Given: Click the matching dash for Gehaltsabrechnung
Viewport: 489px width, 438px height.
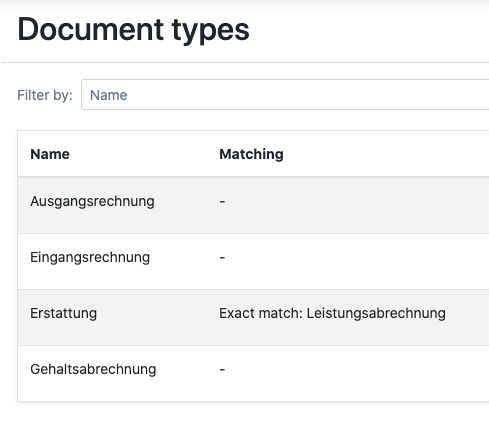Looking at the screenshot, I should pos(222,369).
